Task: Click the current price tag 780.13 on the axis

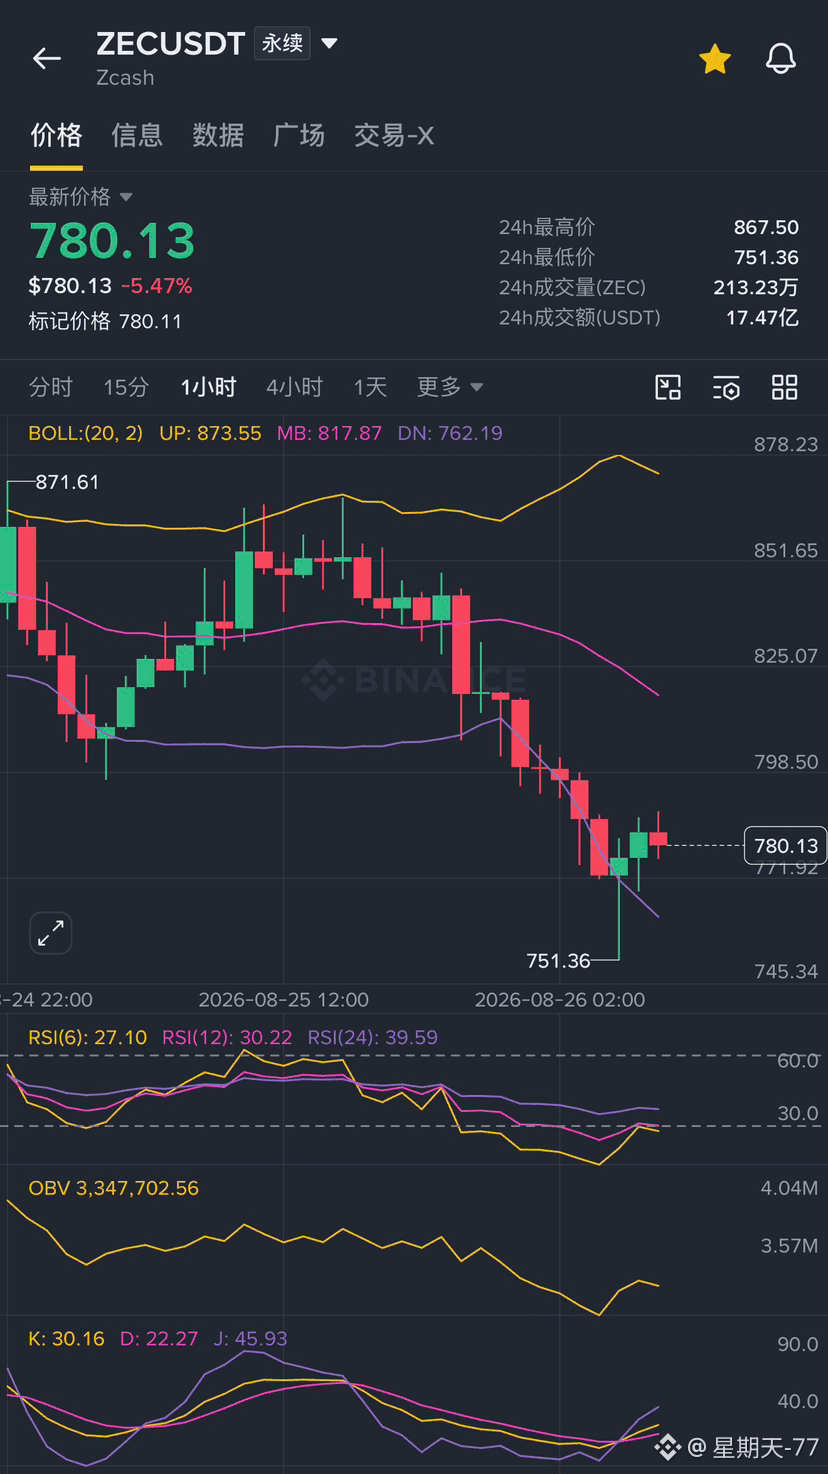Action: [x=786, y=846]
